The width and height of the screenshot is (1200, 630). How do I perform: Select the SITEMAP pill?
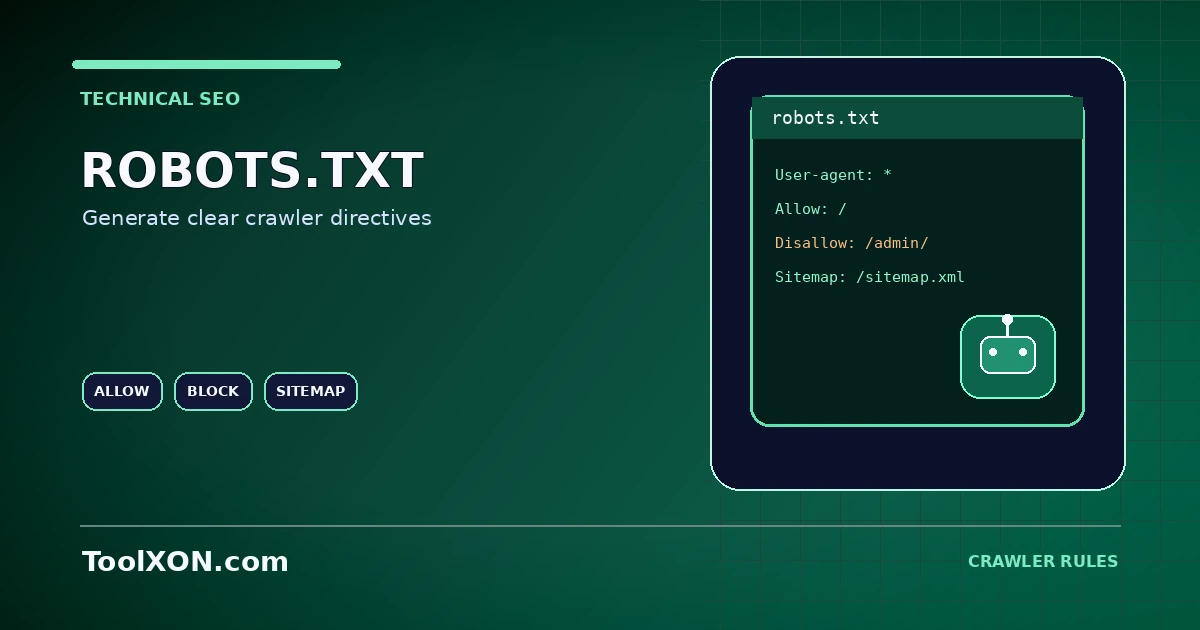coord(310,391)
